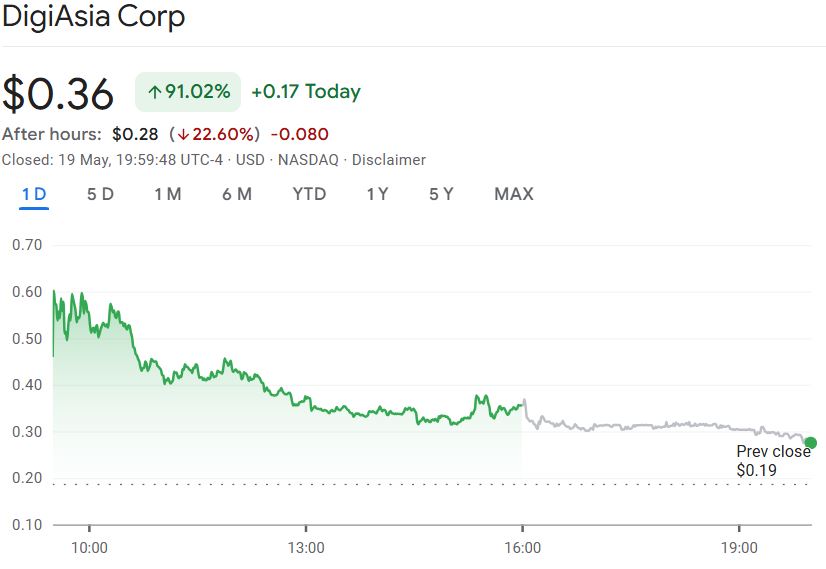The height and width of the screenshot is (569, 826).
Task: Show the 6 M price history
Action: [237, 194]
